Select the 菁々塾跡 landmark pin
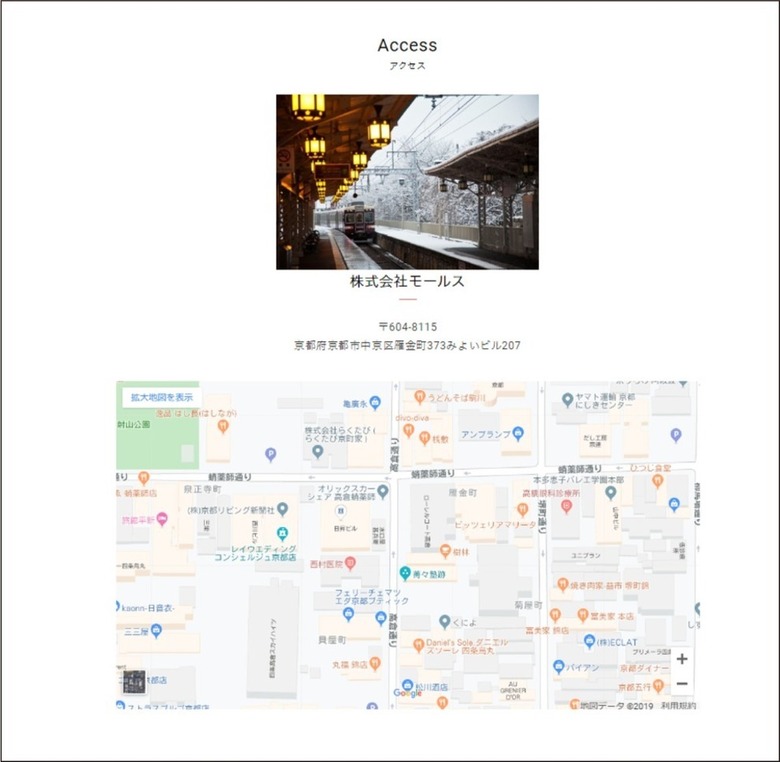 [405, 573]
